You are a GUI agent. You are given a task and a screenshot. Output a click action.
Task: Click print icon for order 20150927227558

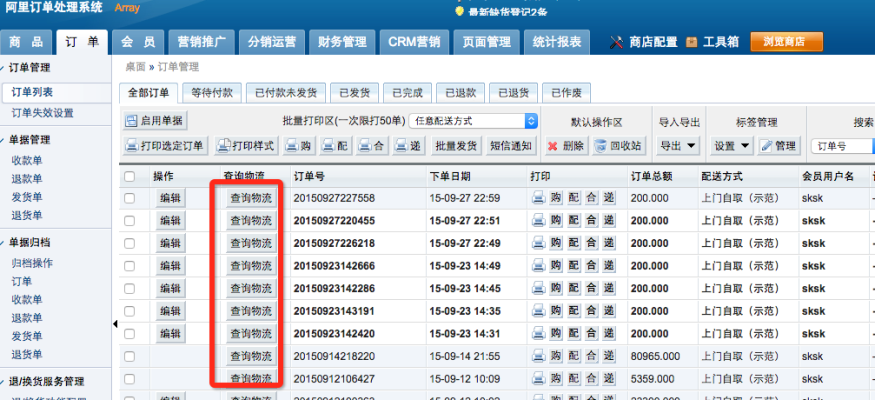coord(538,198)
